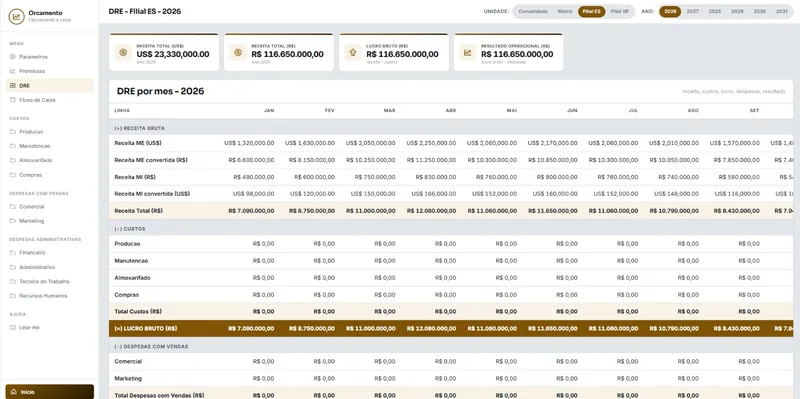Click the DRE table icon in sidebar

pyautogui.click(x=13, y=86)
